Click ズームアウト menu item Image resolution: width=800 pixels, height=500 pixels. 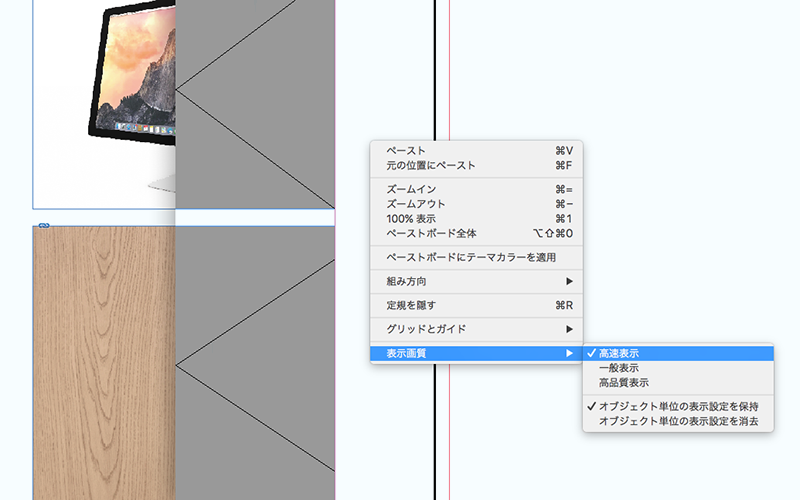477,204
